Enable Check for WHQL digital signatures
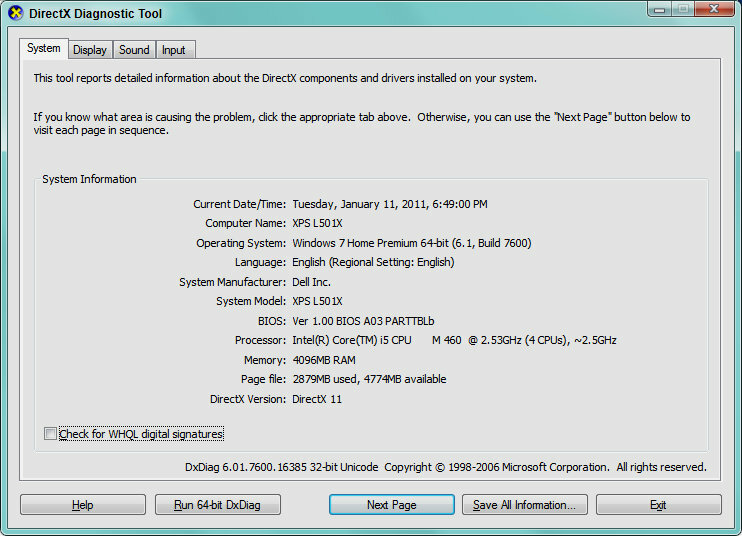Image resolution: width=742 pixels, height=536 pixels. (50, 433)
